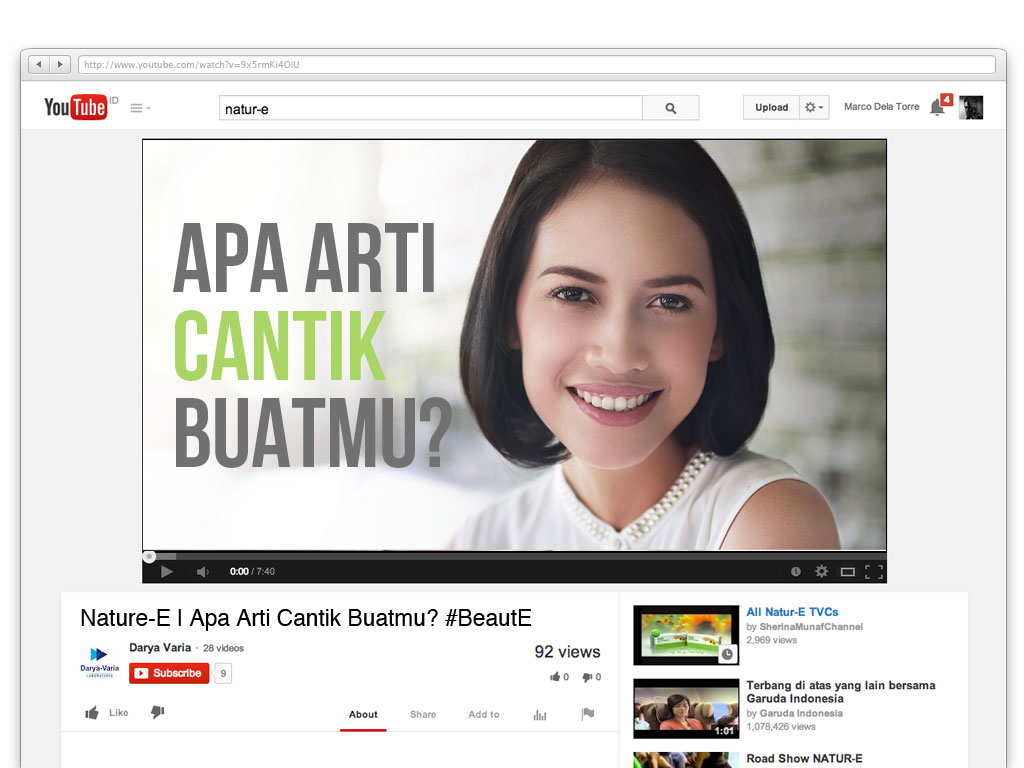The height and width of the screenshot is (768, 1024).
Task: Expand the guide menu next to logo
Action: 140,108
